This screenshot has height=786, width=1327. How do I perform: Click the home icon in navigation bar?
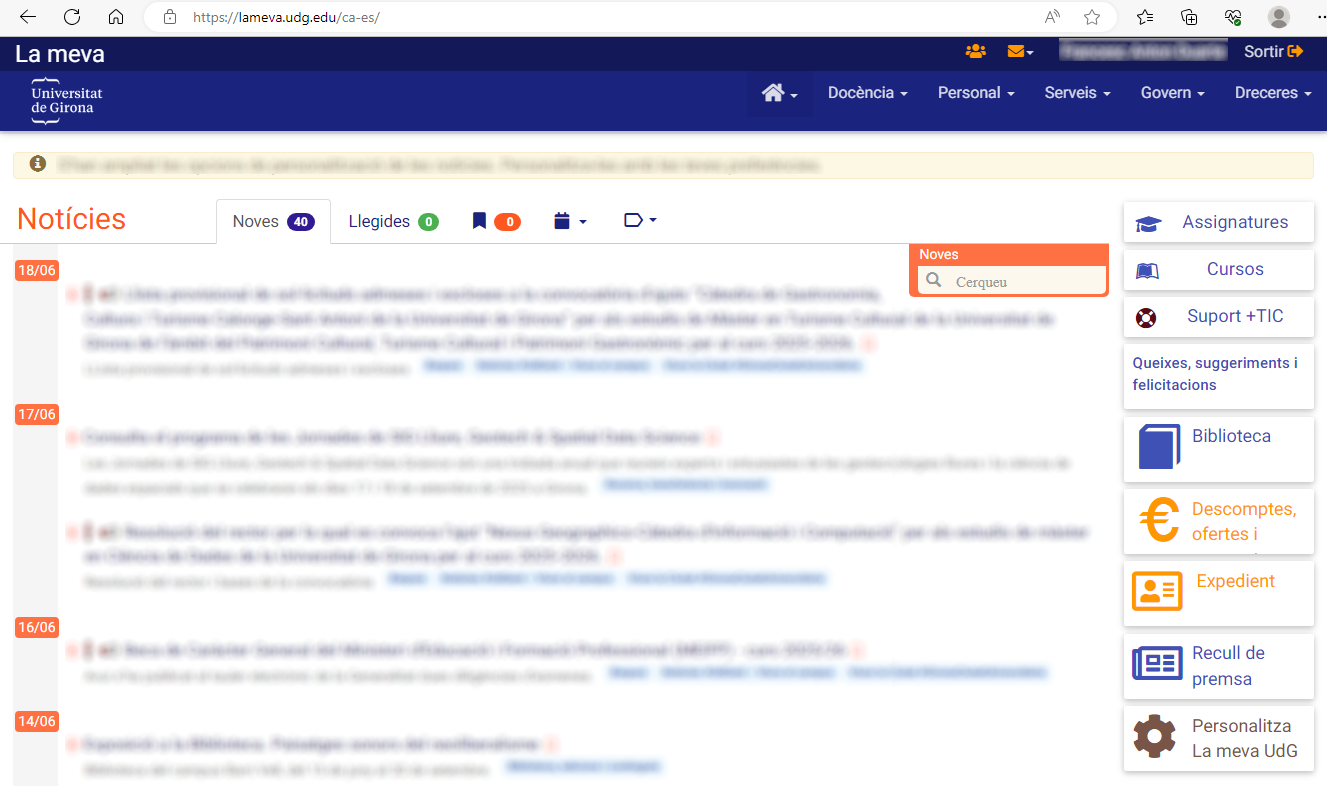point(779,93)
